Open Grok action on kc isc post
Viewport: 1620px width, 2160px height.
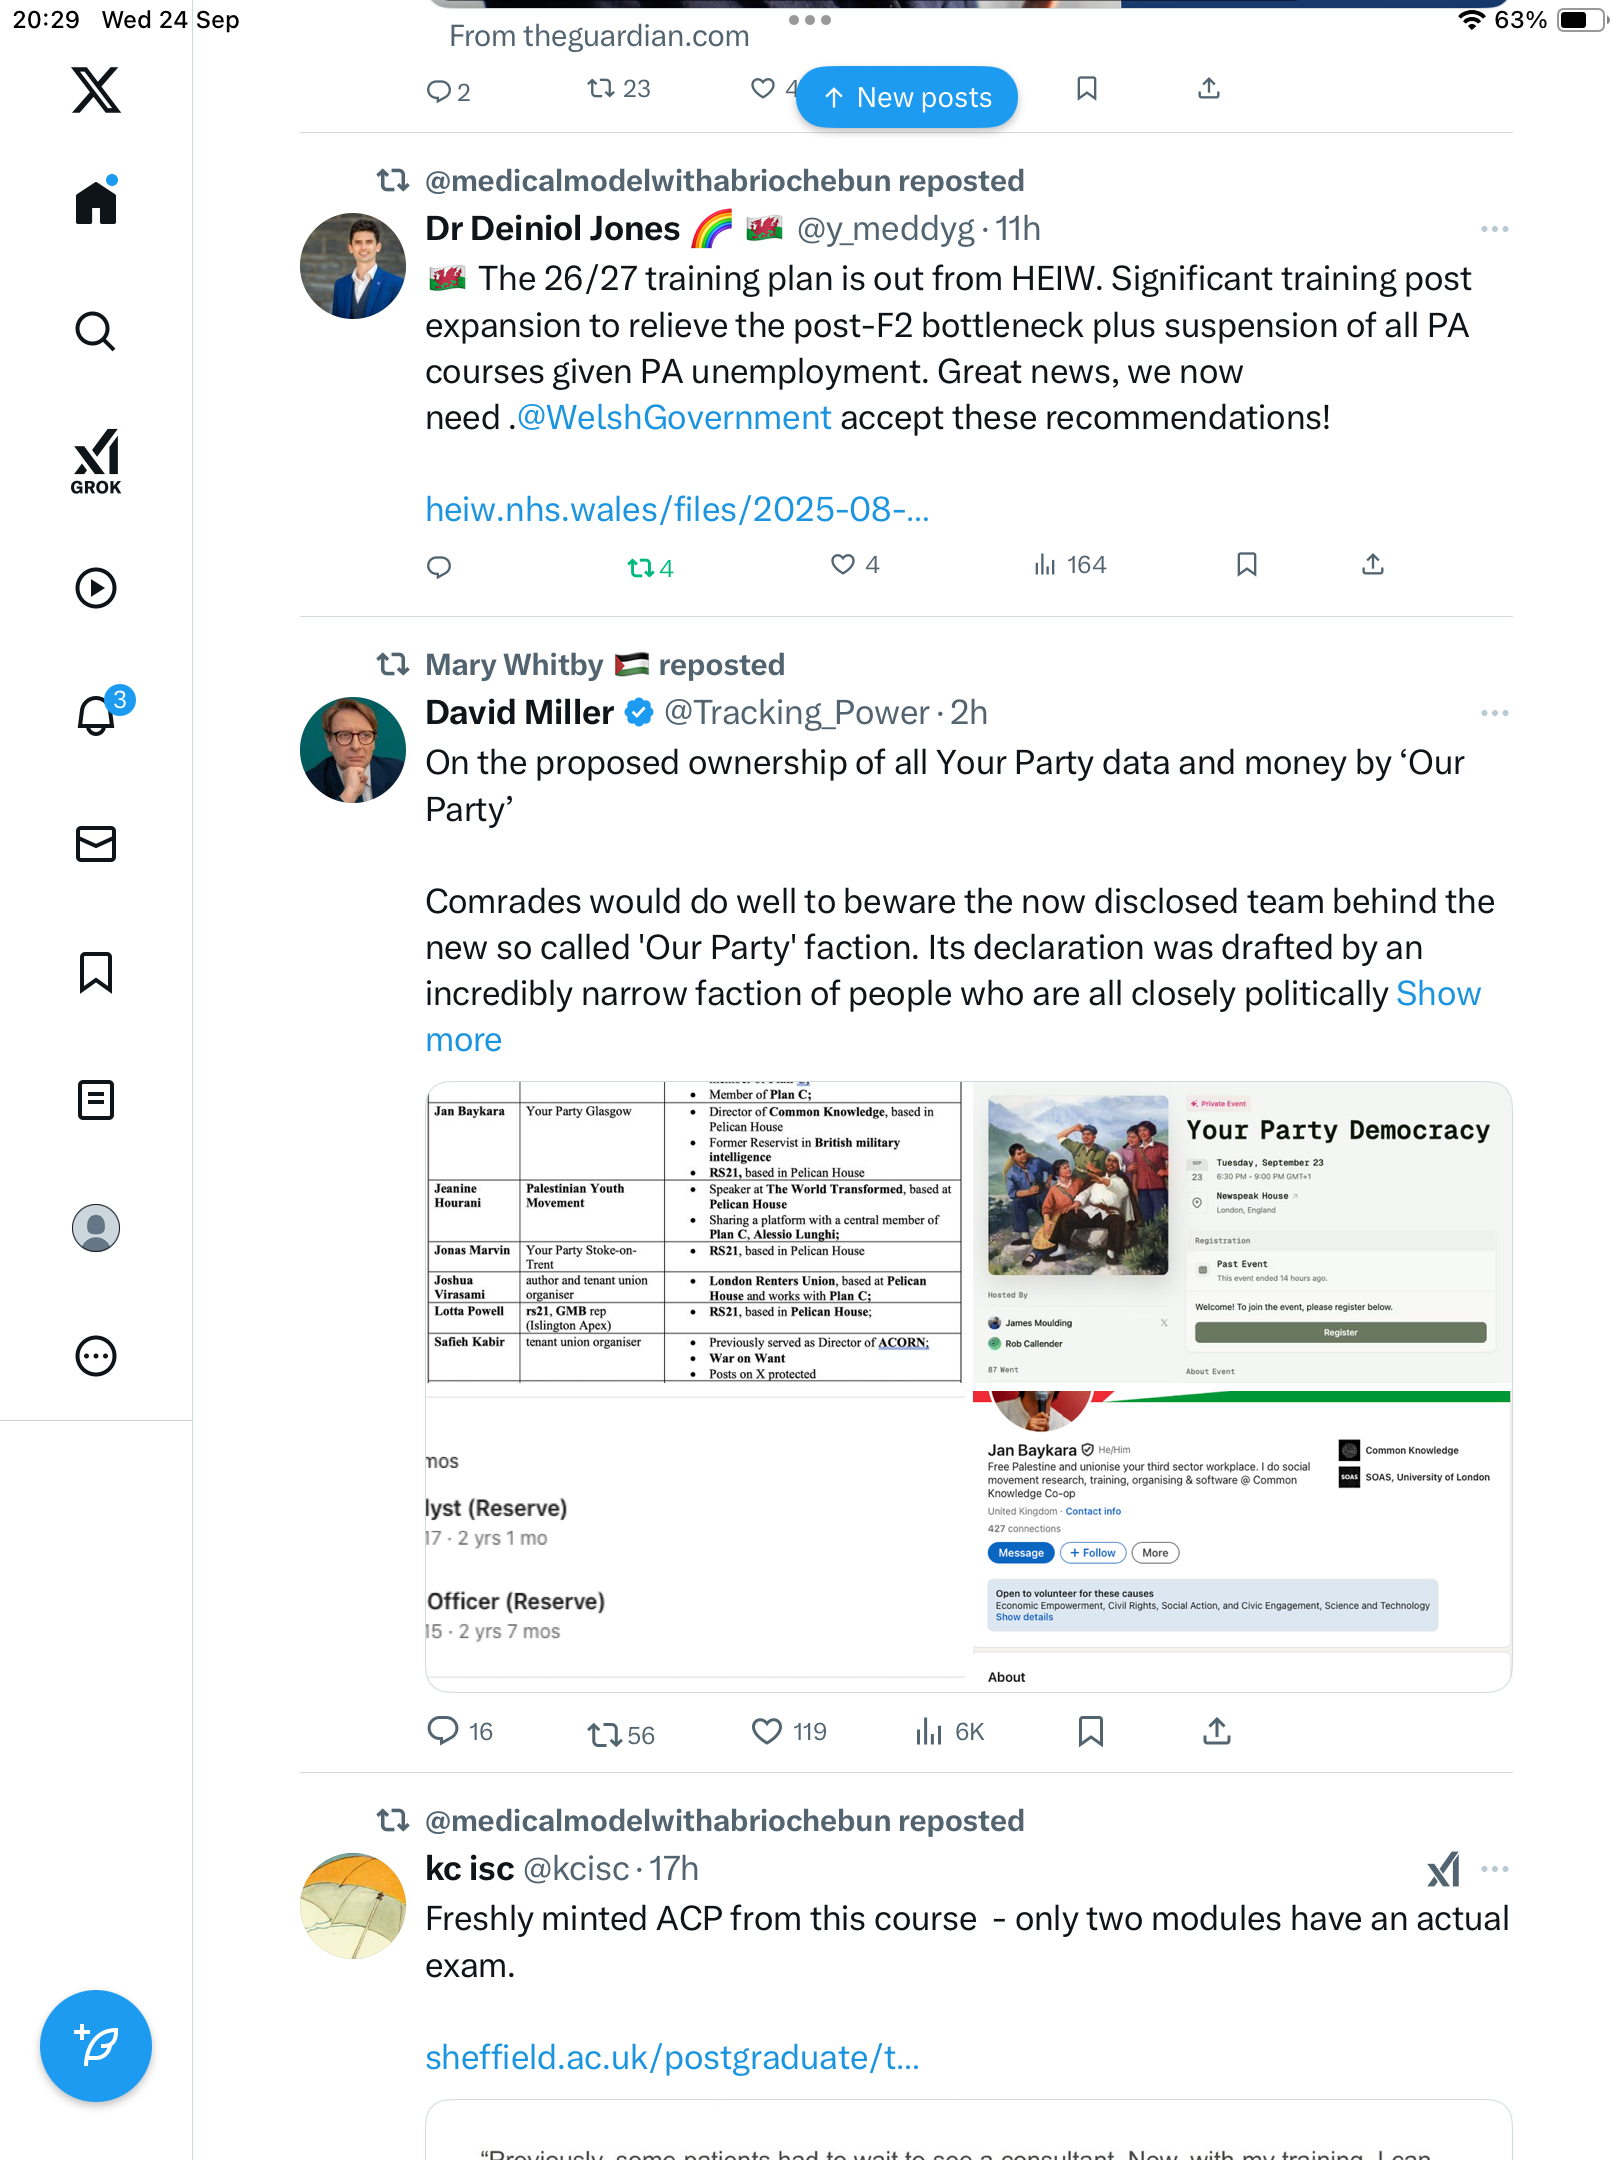tap(1443, 1869)
